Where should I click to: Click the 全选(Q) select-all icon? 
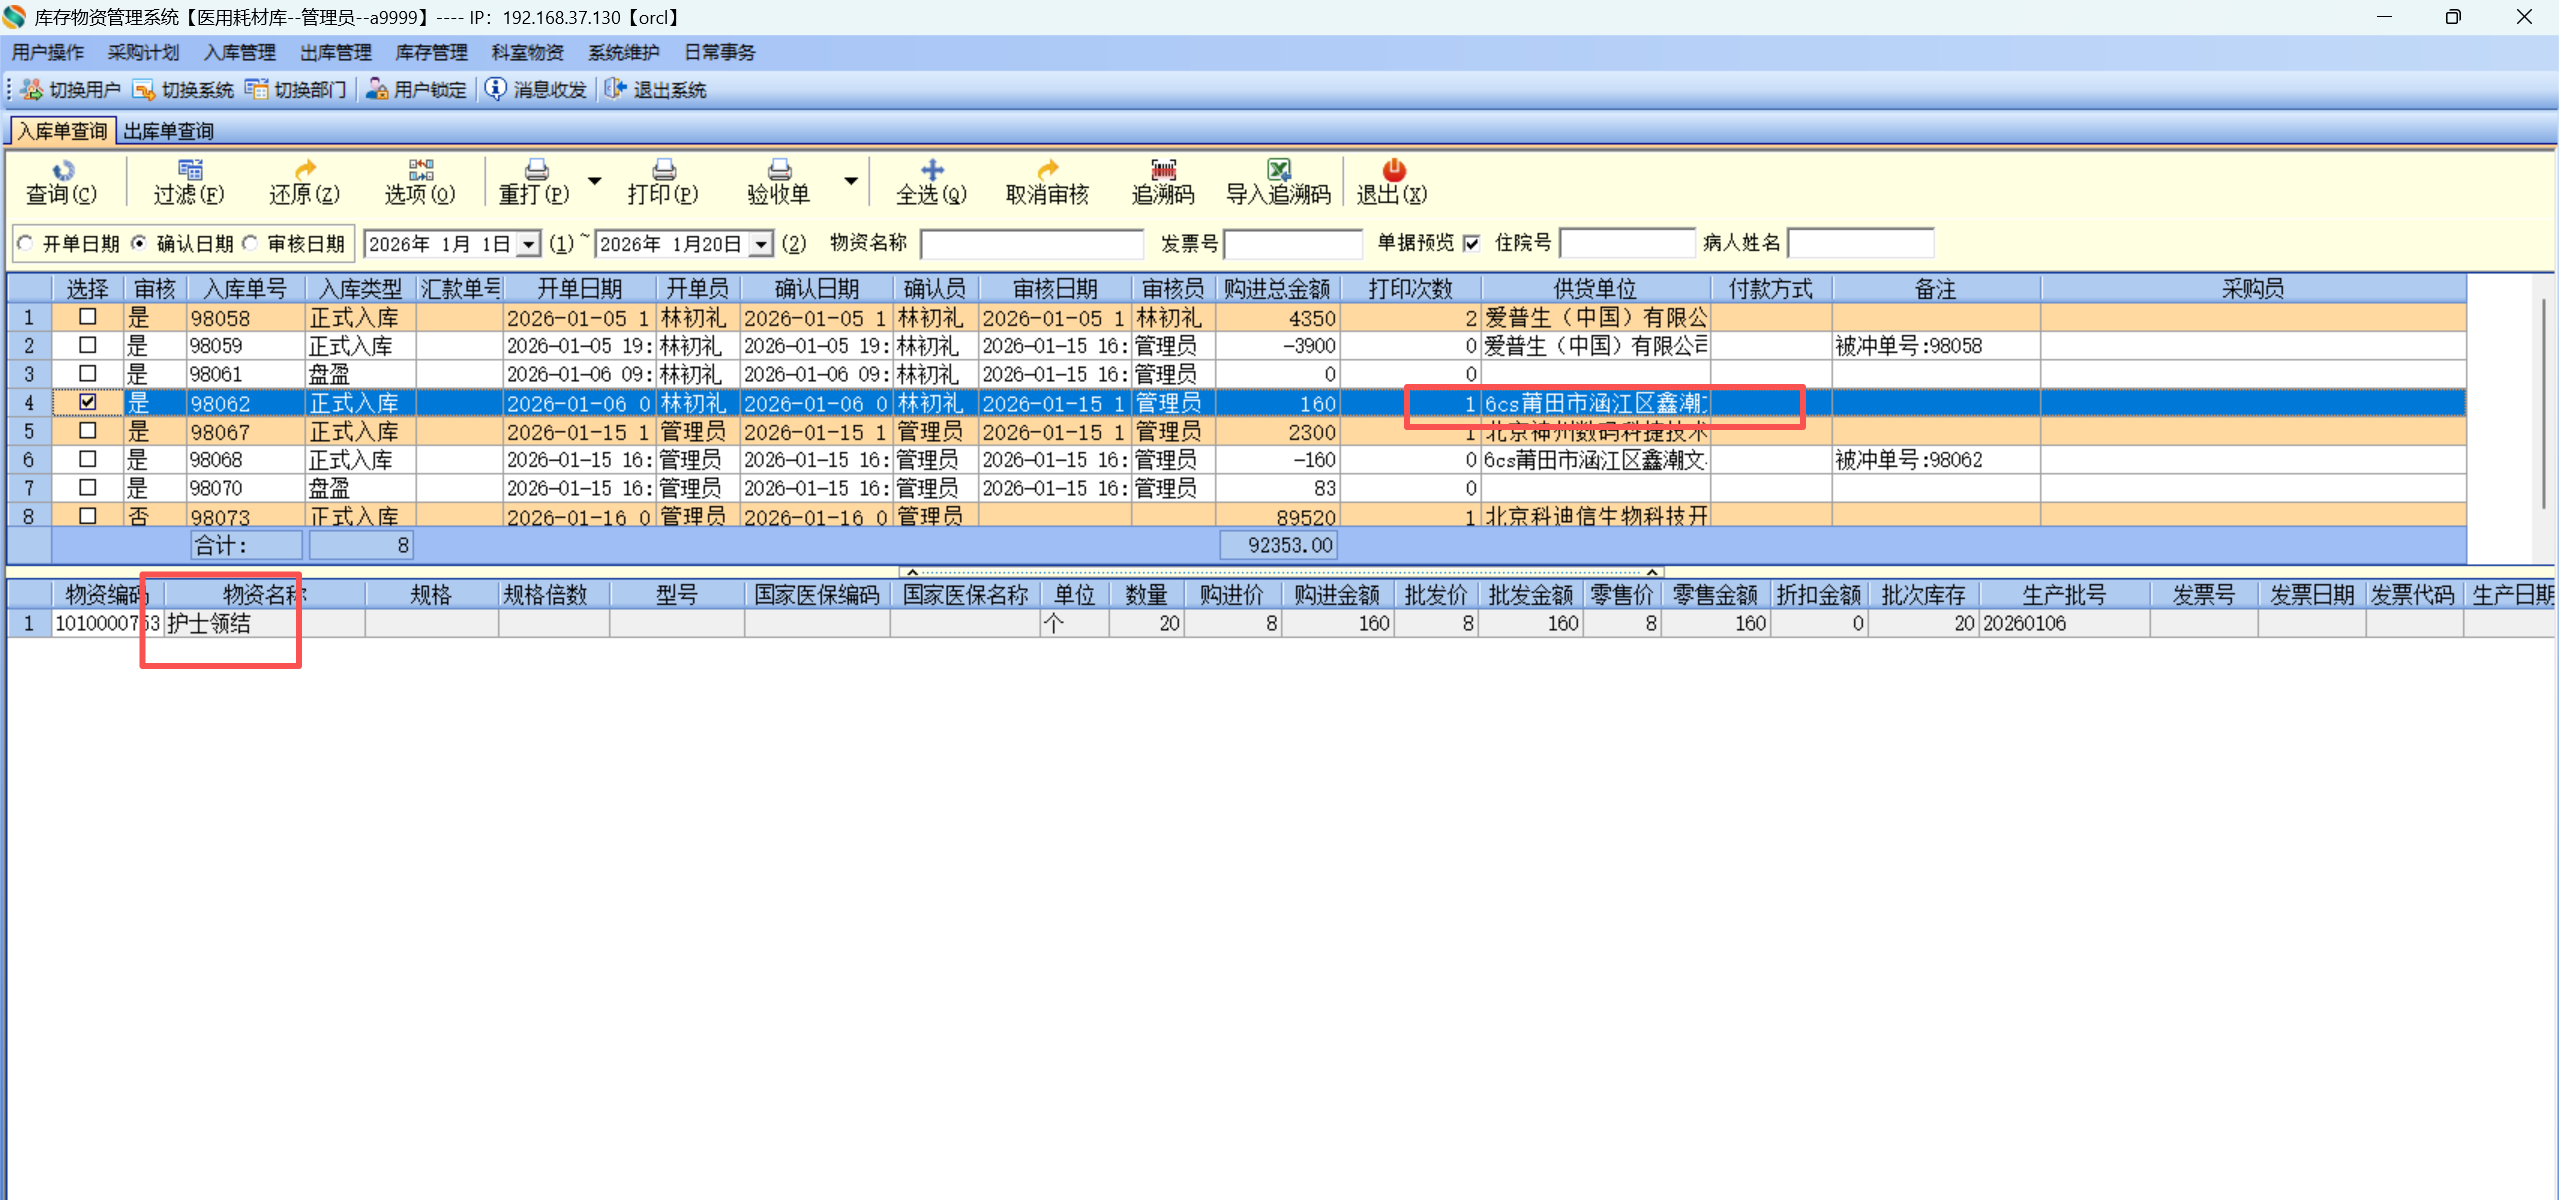click(932, 172)
